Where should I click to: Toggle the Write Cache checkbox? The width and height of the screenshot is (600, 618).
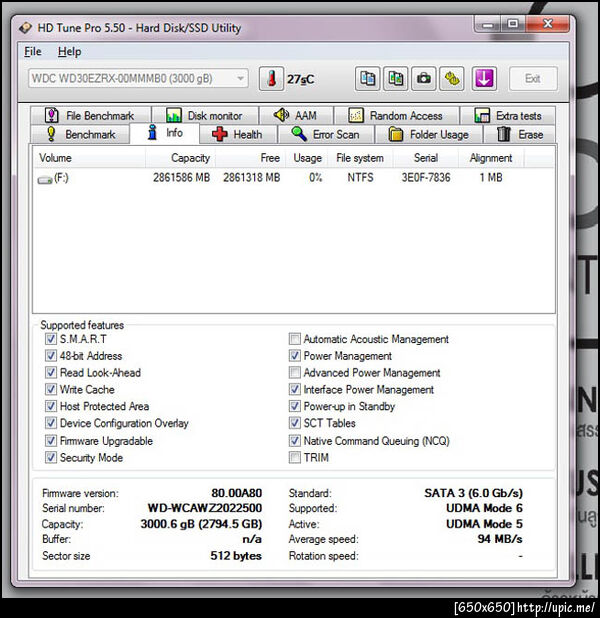[50, 390]
